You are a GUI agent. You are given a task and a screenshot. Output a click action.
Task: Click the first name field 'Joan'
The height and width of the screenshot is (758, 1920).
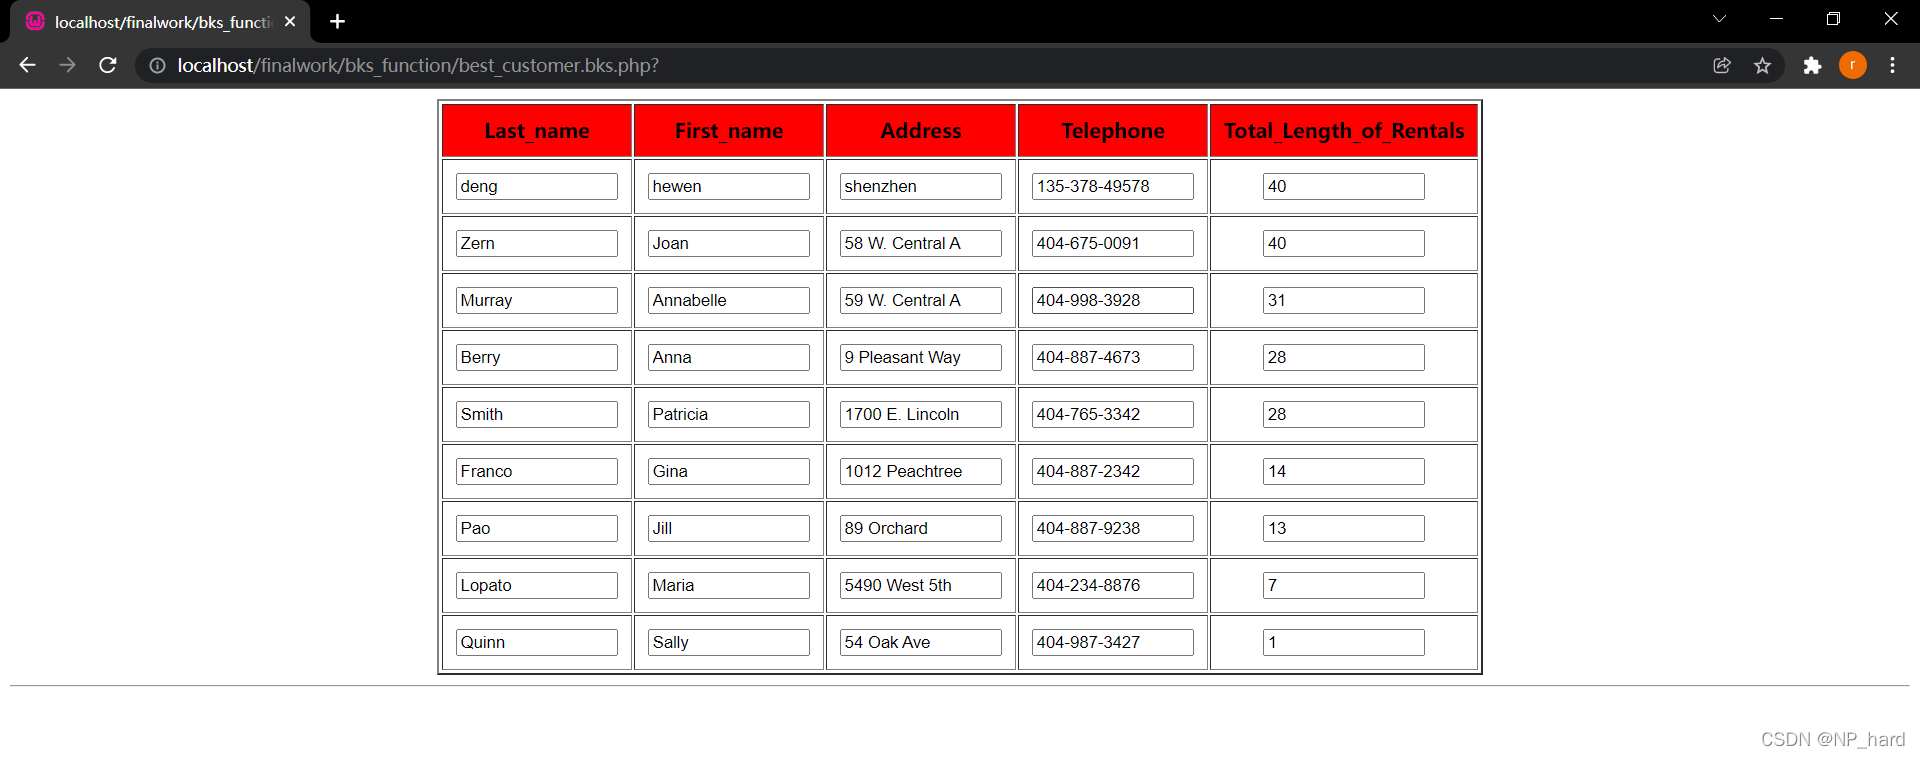(x=729, y=243)
